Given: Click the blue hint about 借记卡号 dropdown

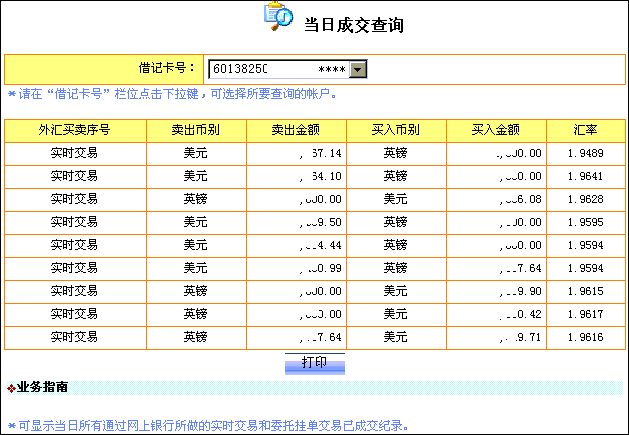Looking at the screenshot, I should point(173,94).
